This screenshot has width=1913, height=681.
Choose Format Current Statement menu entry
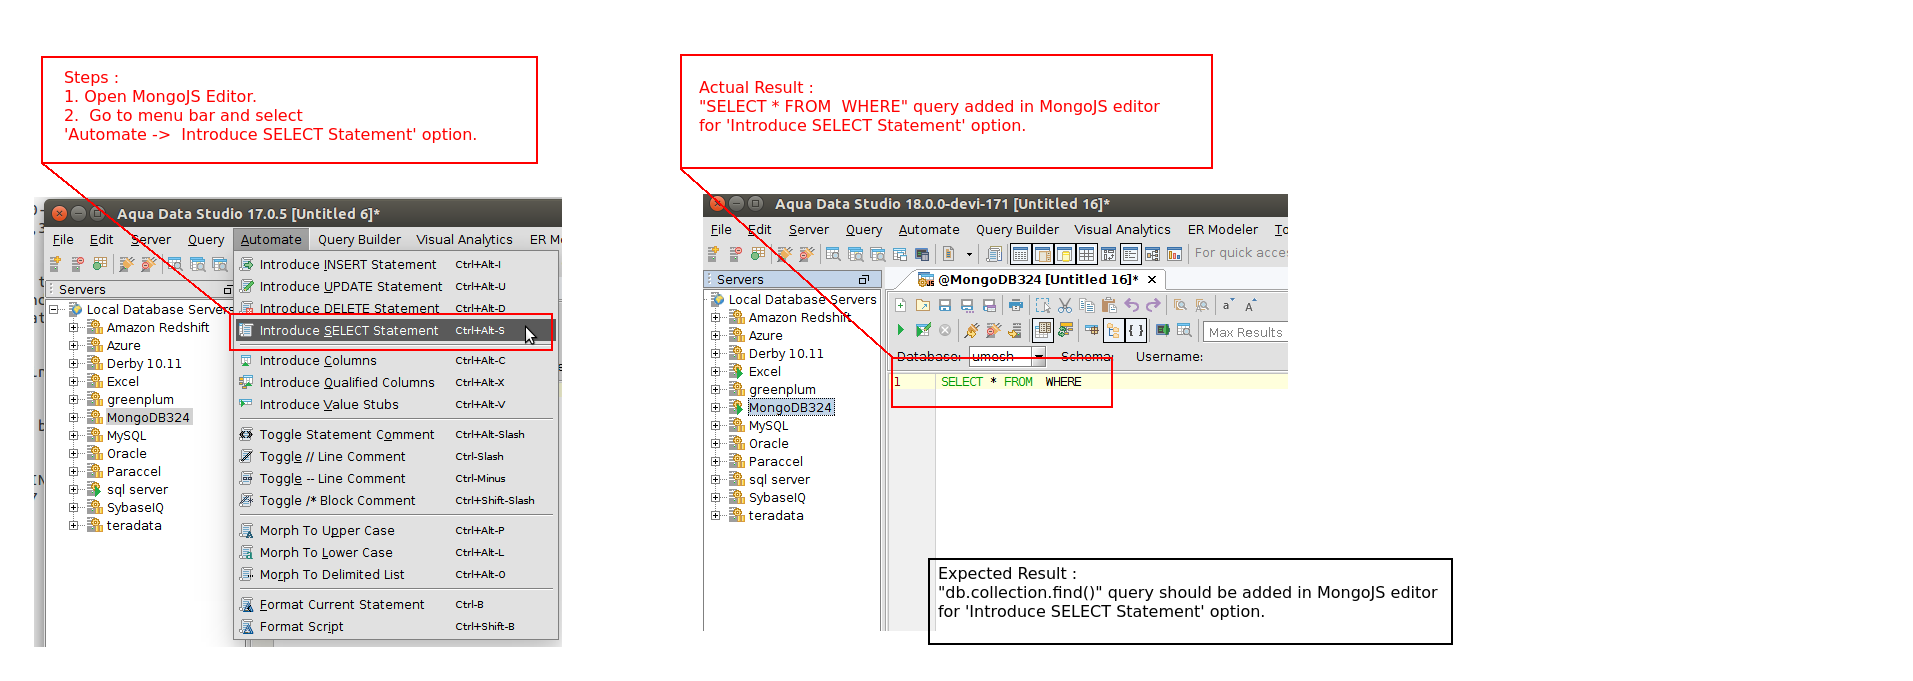point(395,604)
